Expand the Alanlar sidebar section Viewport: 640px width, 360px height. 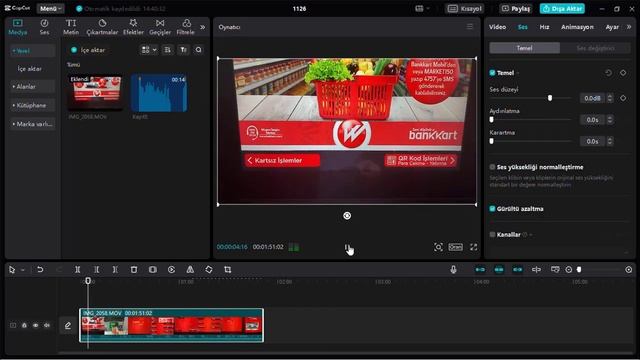pyautogui.click(x=32, y=87)
